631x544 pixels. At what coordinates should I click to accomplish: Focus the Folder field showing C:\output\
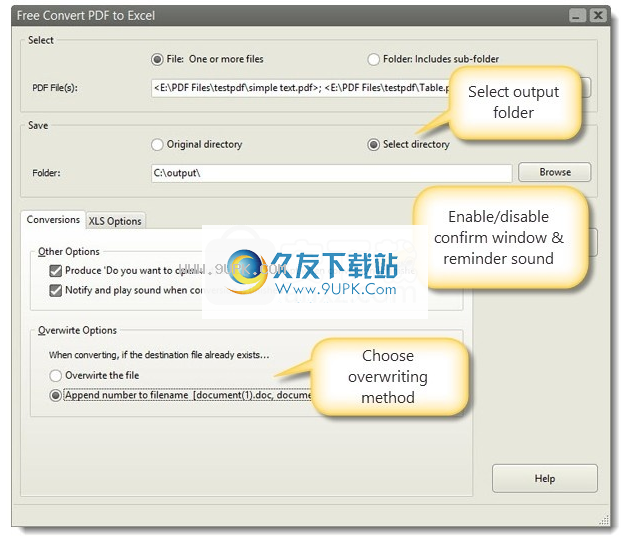332,173
